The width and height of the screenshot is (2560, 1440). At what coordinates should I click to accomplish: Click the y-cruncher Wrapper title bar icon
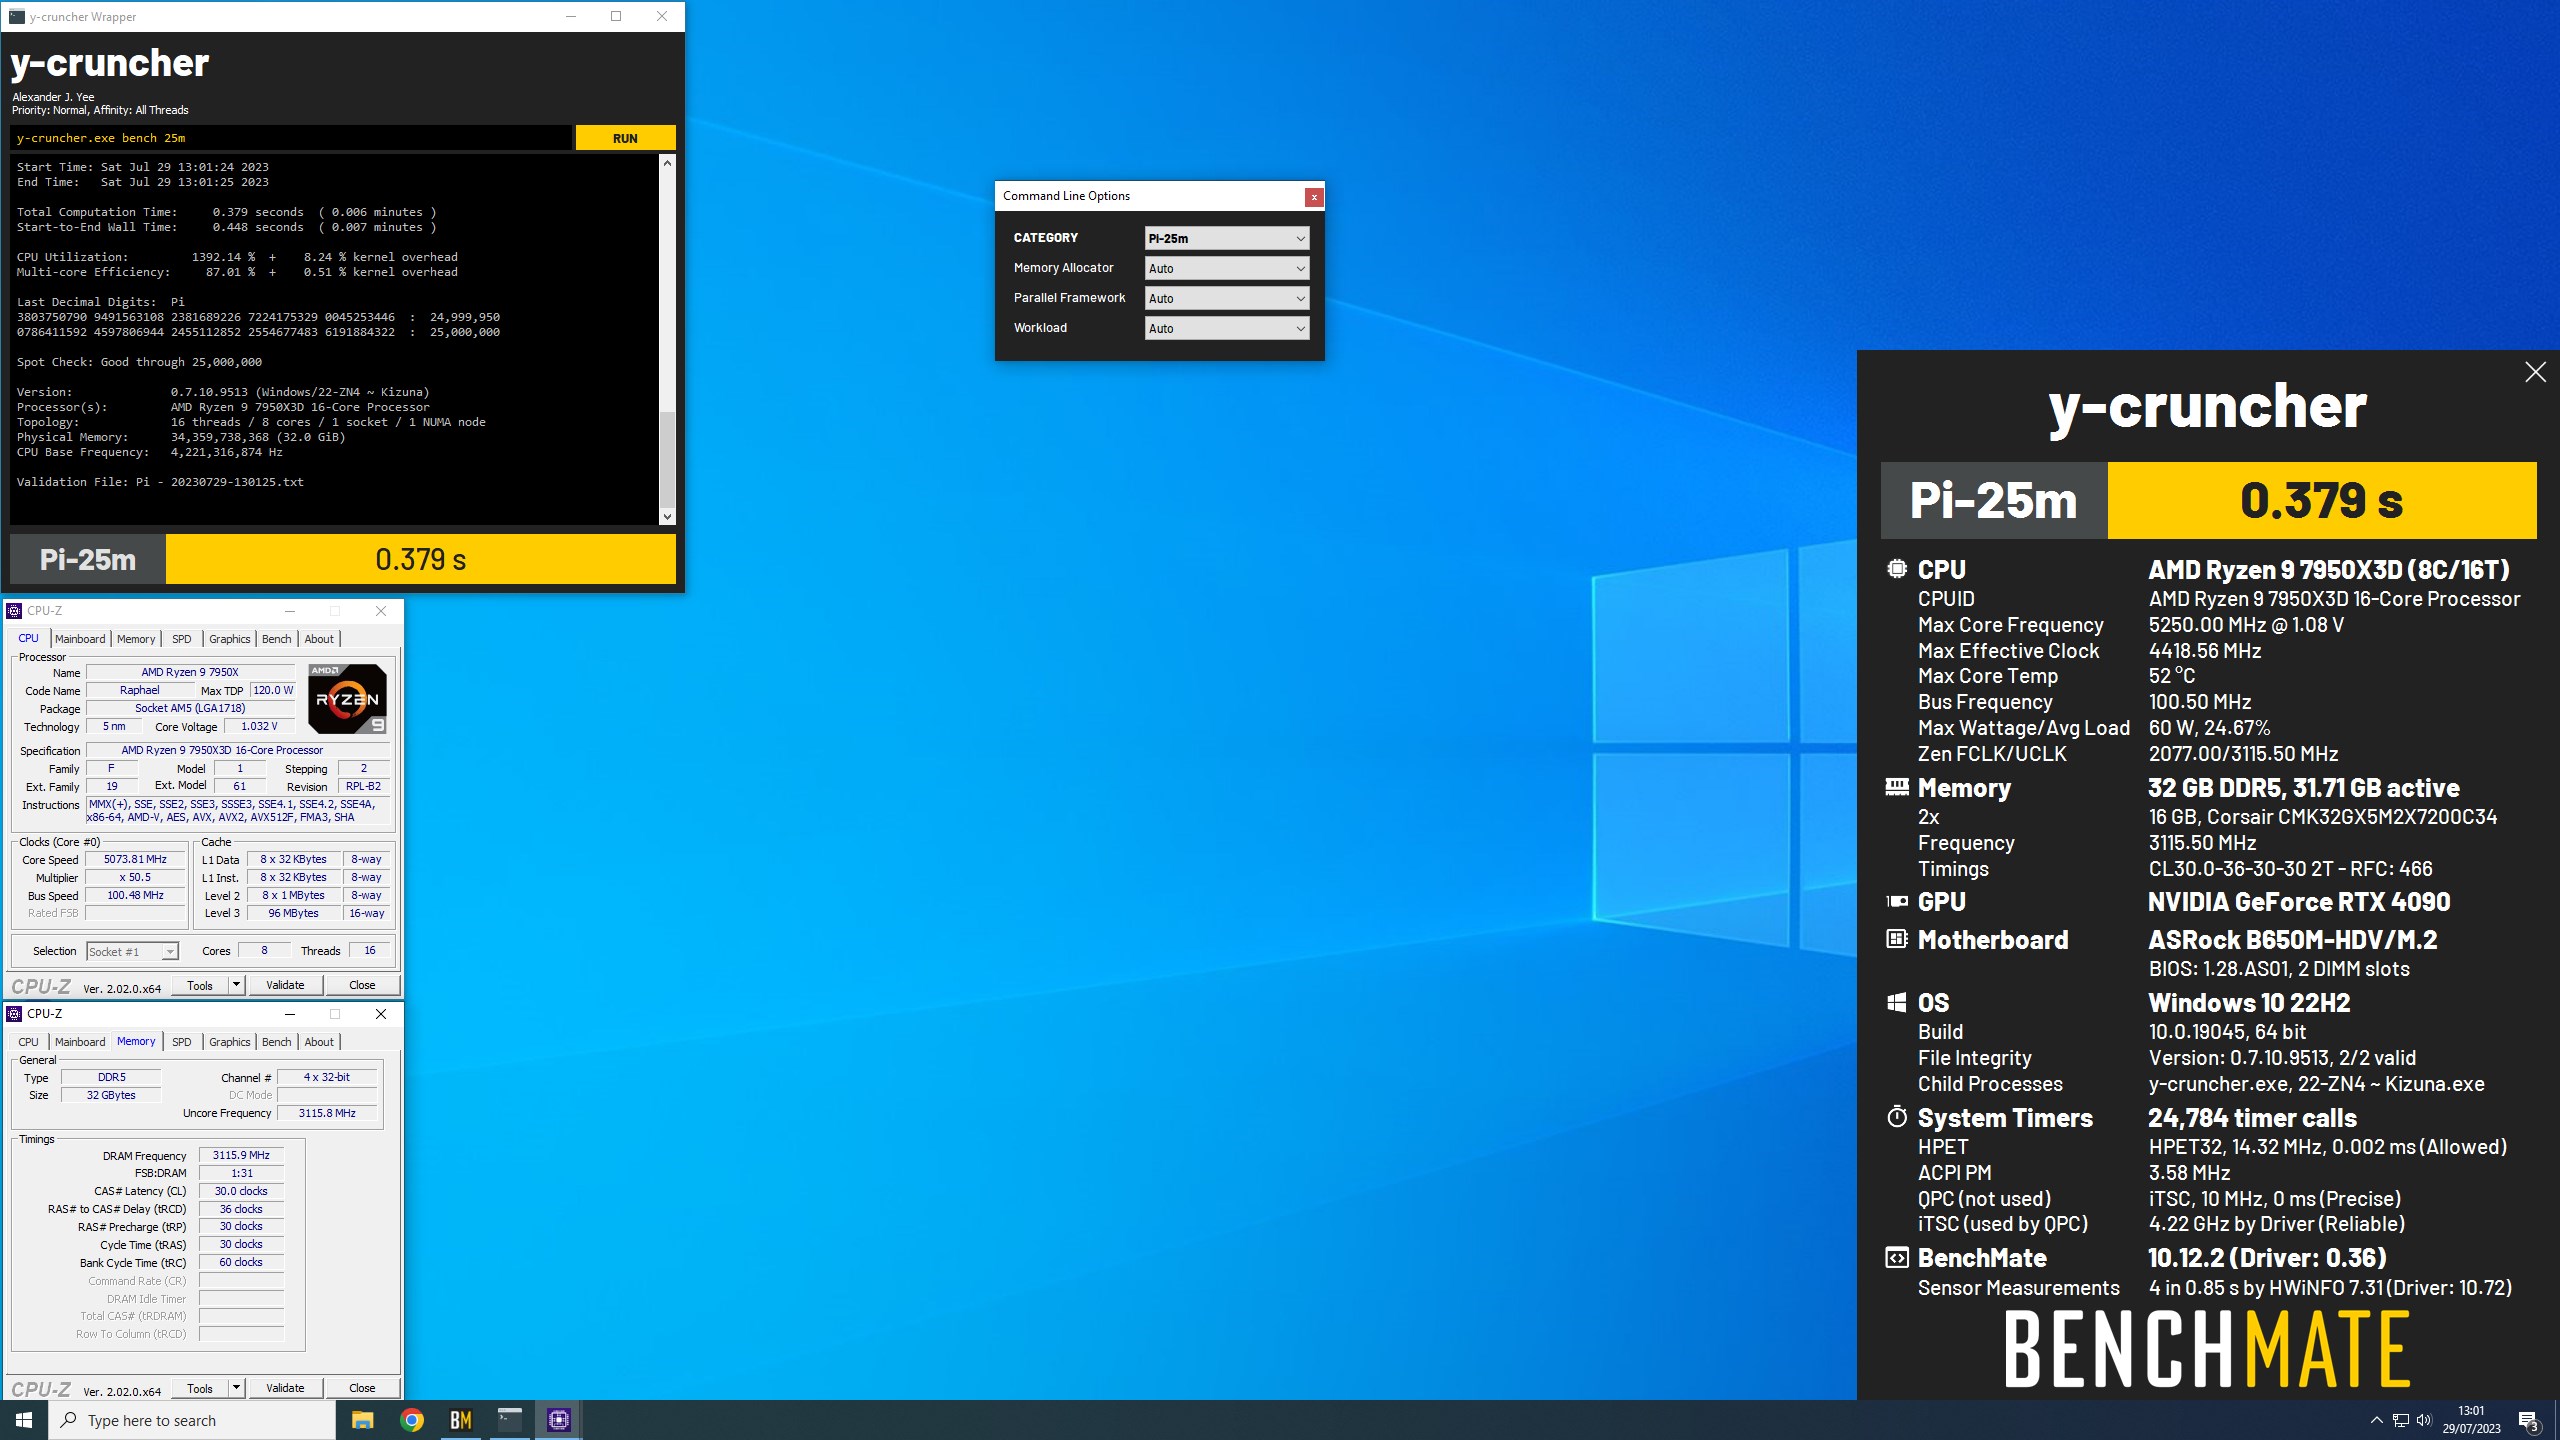[16, 16]
